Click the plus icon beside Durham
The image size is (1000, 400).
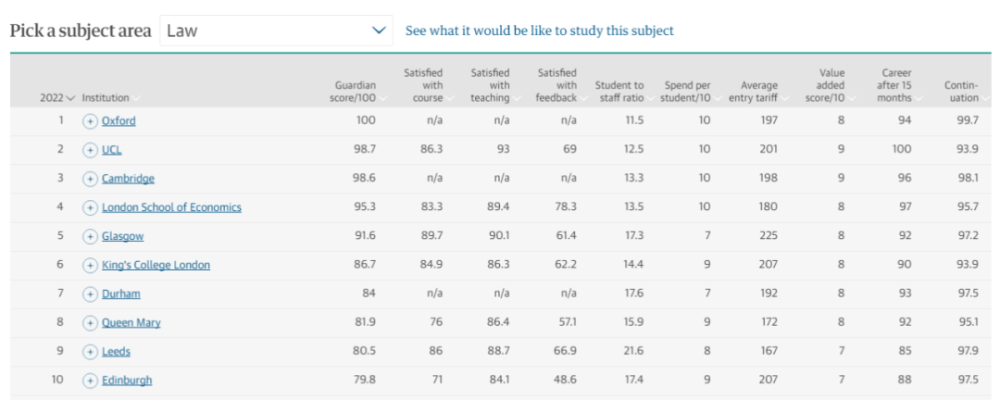[x=90, y=295]
